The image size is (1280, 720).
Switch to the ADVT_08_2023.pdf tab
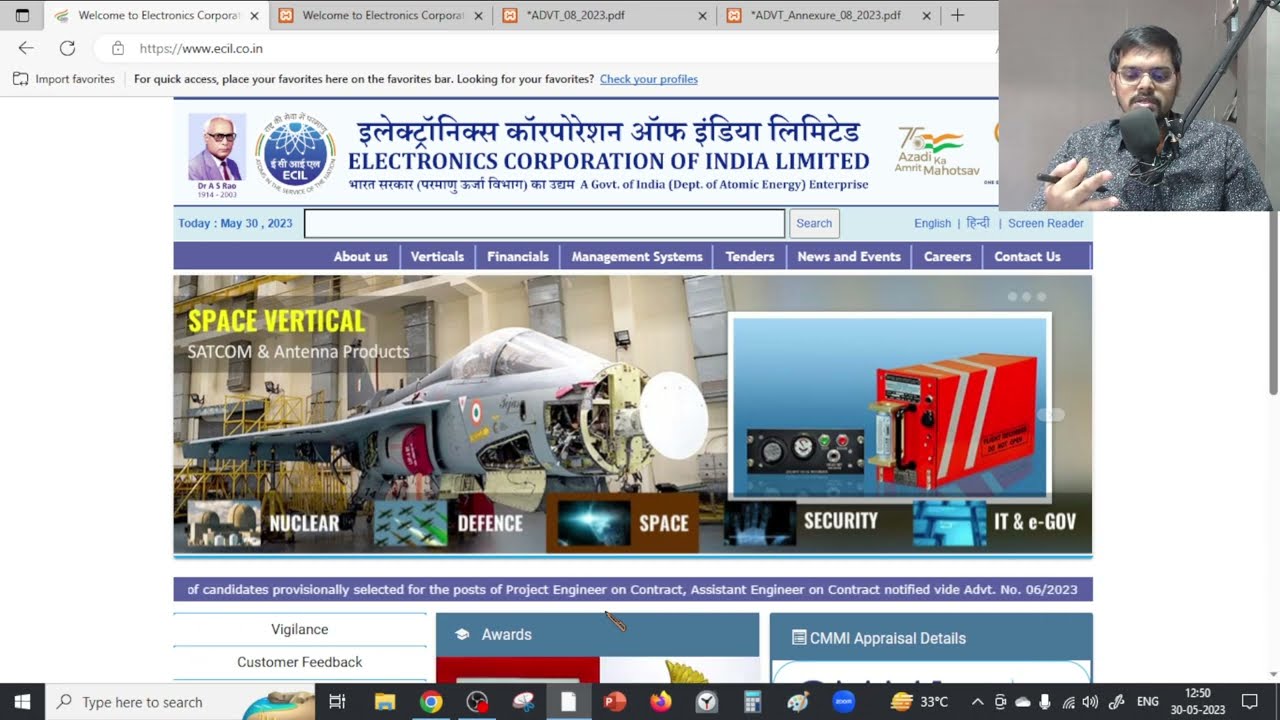604,15
